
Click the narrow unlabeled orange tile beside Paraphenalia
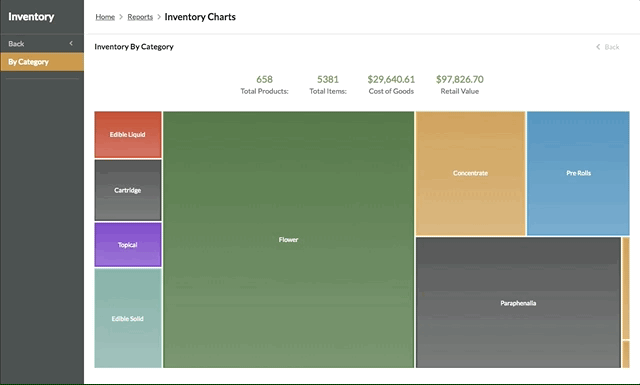[x=626, y=288]
